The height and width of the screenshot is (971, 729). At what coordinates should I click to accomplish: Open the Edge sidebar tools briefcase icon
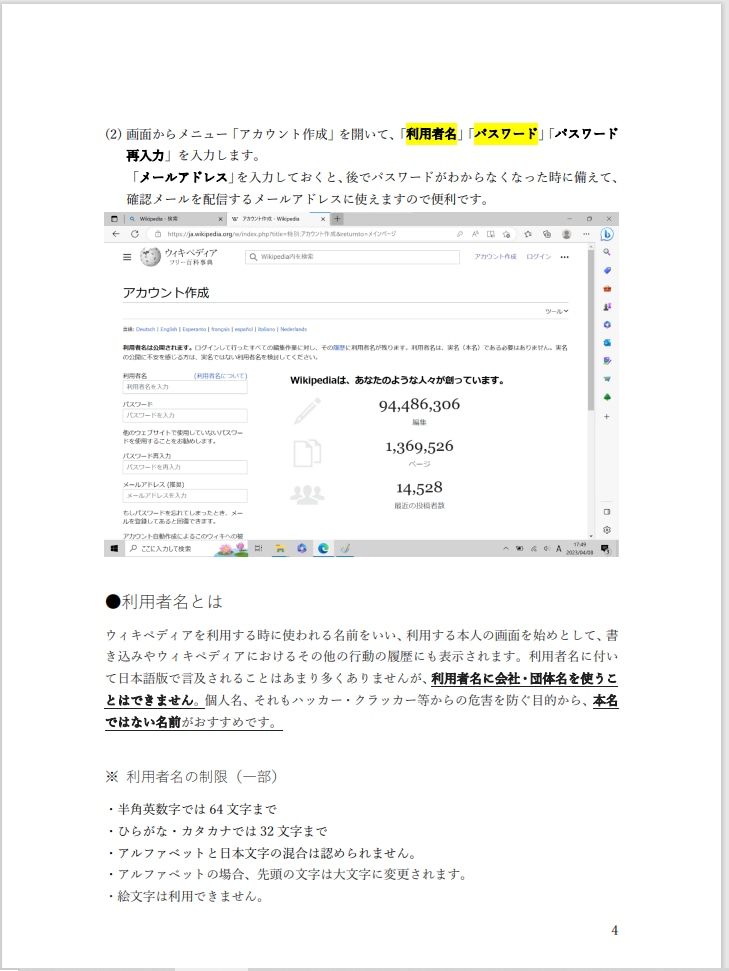[x=607, y=289]
